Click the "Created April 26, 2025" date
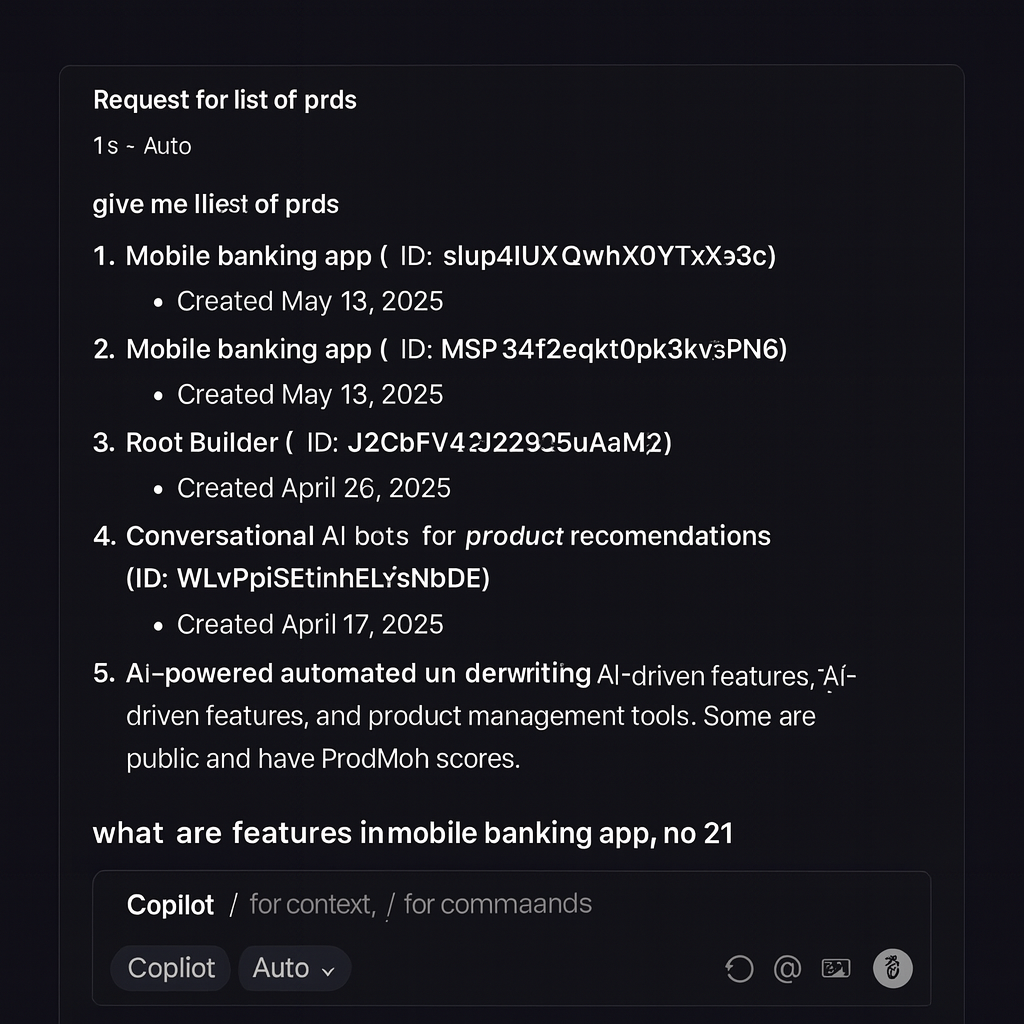The height and width of the screenshot is (1024, 1024). click(x=313, y=488)
